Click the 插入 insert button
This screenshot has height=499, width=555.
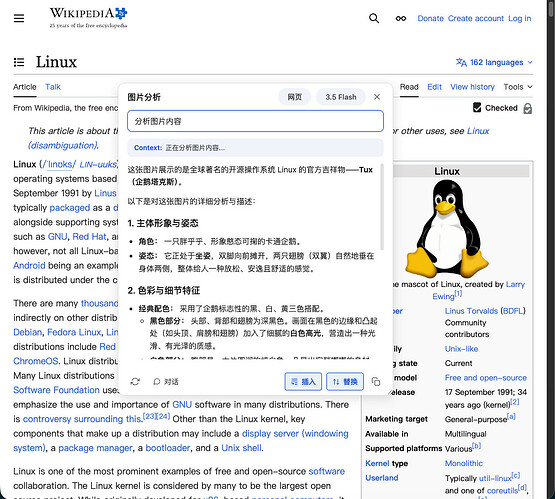[x=303, y=382]
